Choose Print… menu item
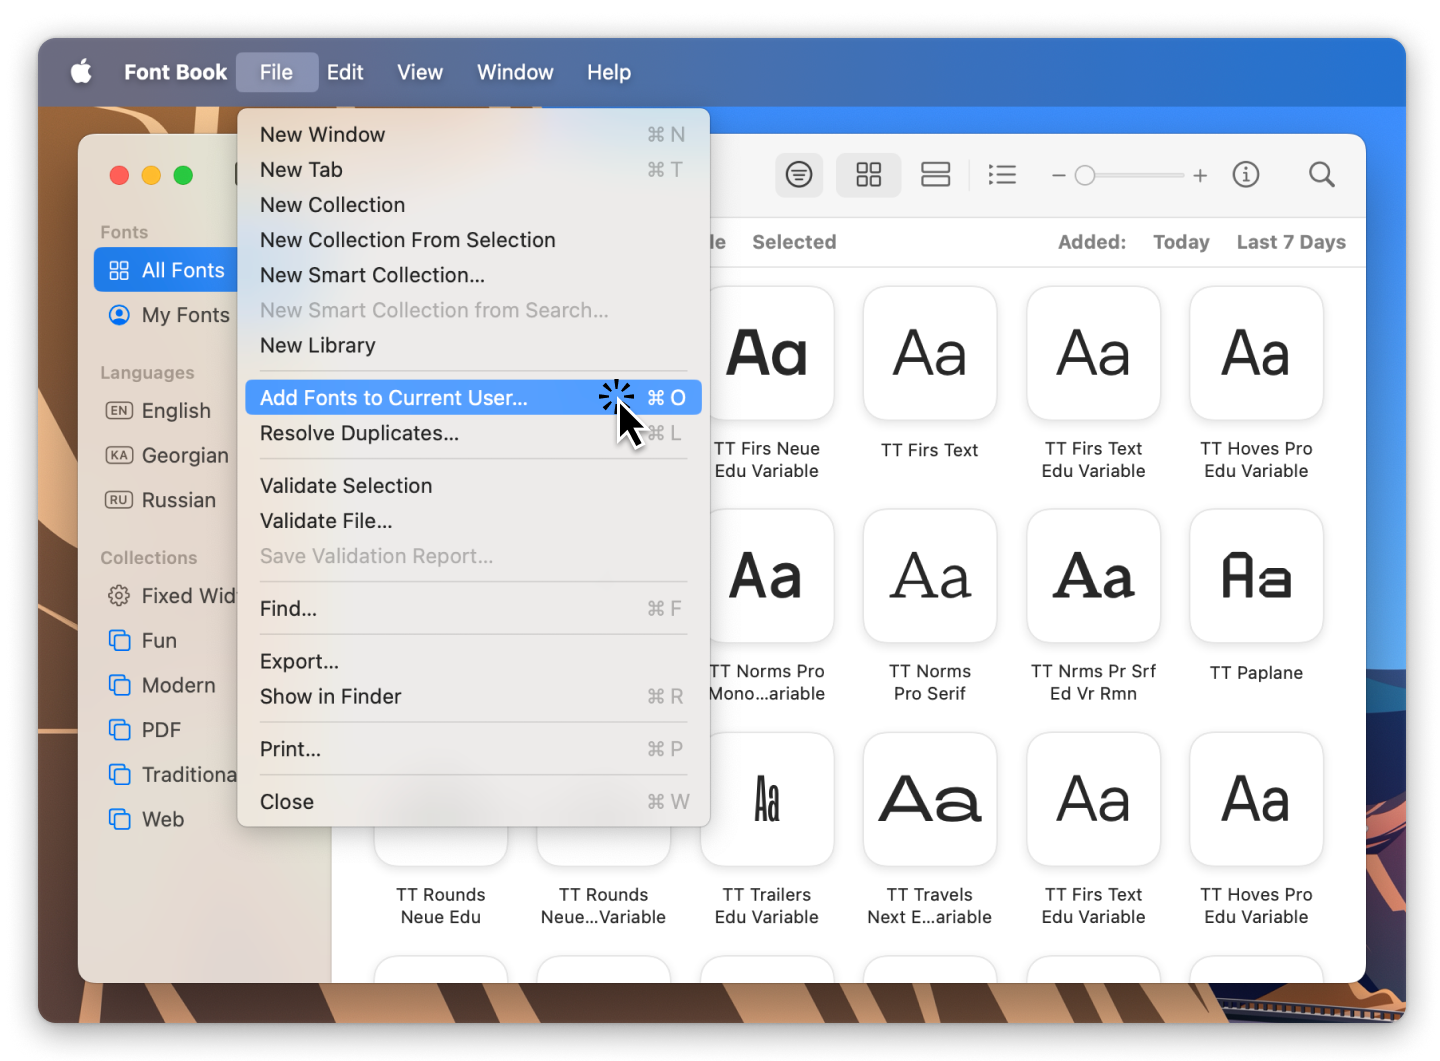The image size is (1440, 1061). coord(473,749)
